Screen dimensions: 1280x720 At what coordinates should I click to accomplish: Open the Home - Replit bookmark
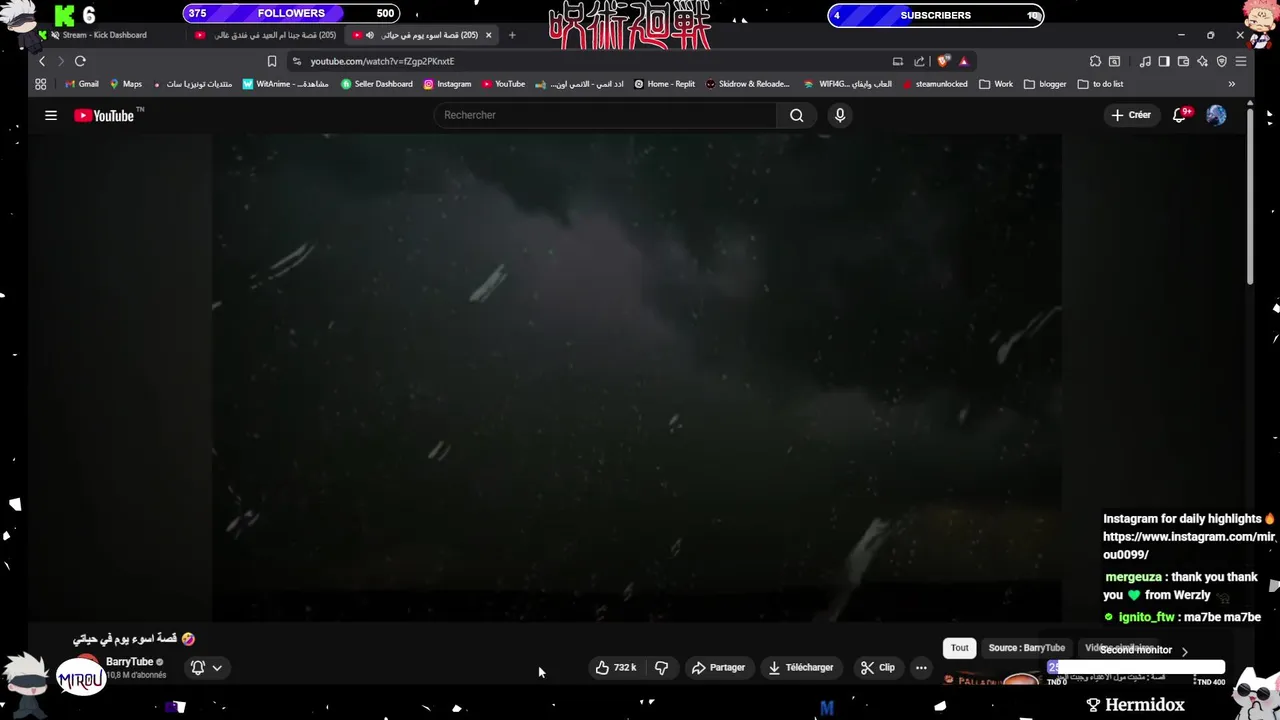pyautogui.click(x=663, y=84)
